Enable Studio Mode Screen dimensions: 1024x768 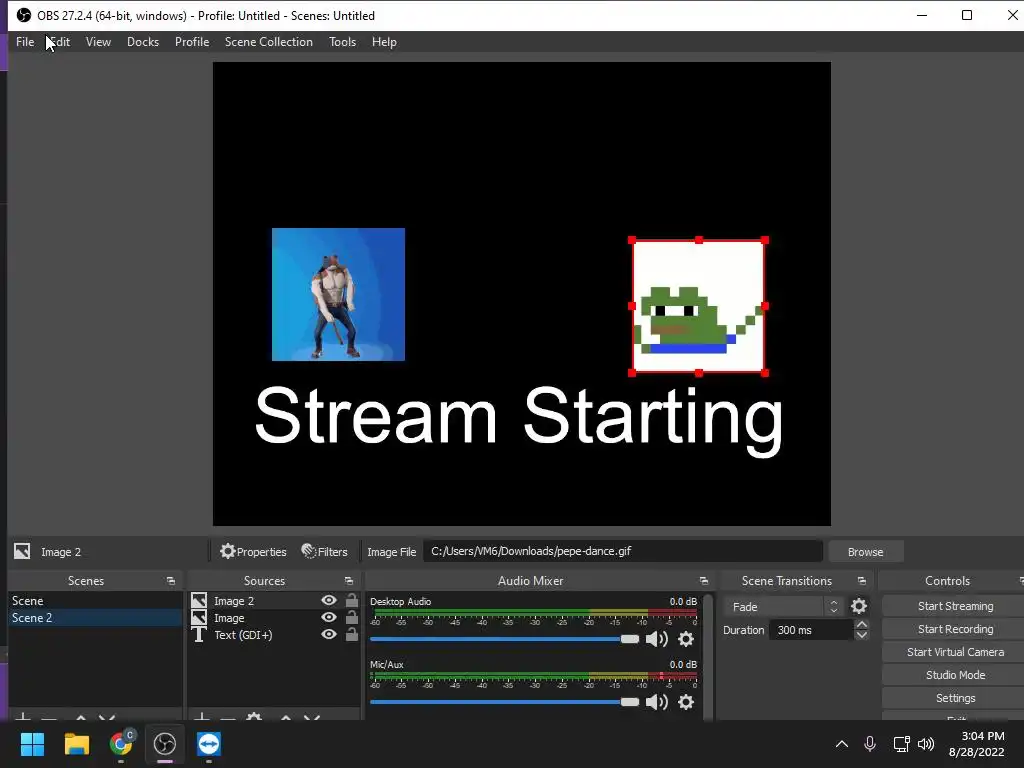(955, 675)
